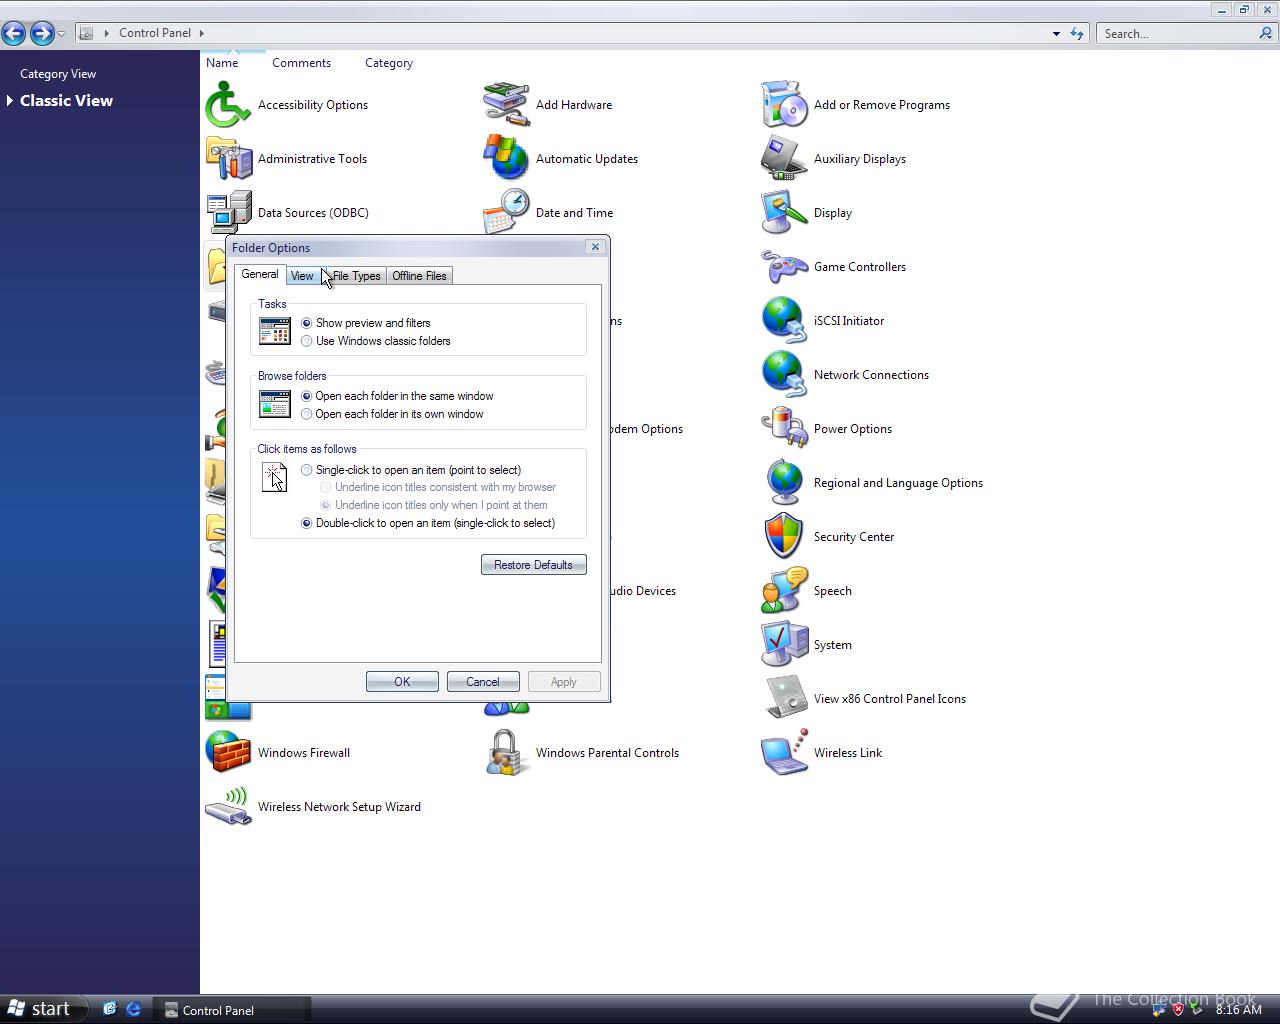Open the iSCSI Initiator icon
Image resolution: width=1280 pixels, height=1024 pixels.
[784, 321]
